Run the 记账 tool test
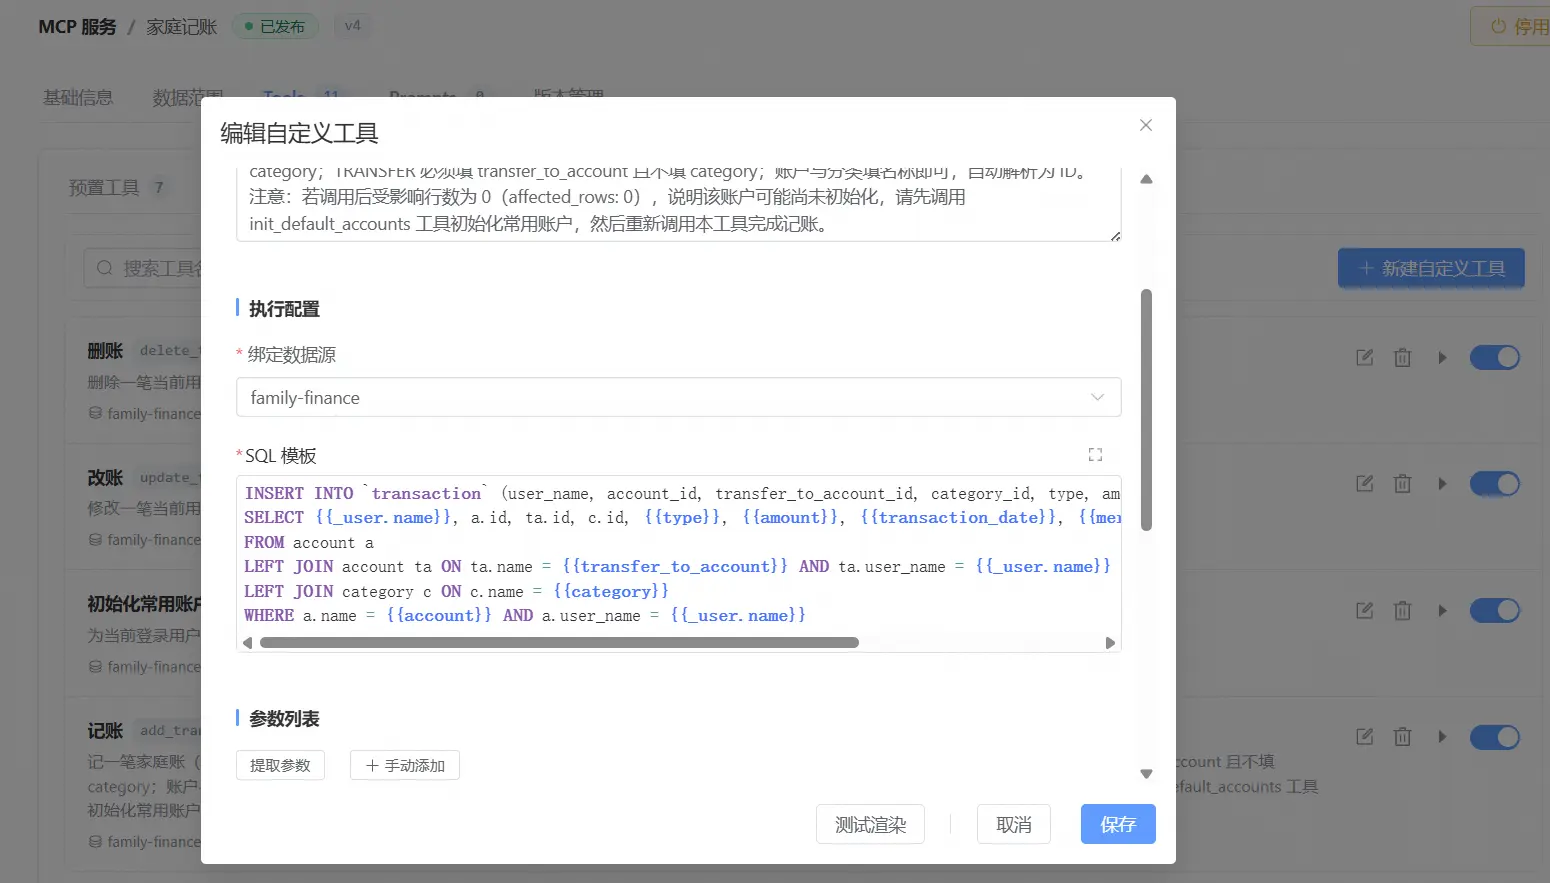1550x883 pixels. [1442, 736]
